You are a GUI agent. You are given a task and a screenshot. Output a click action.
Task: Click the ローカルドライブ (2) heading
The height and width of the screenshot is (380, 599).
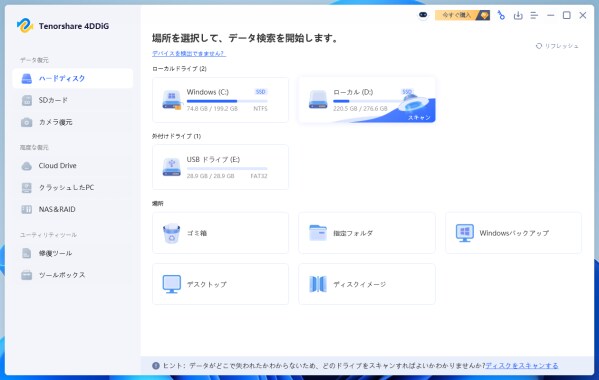point(179,69)
